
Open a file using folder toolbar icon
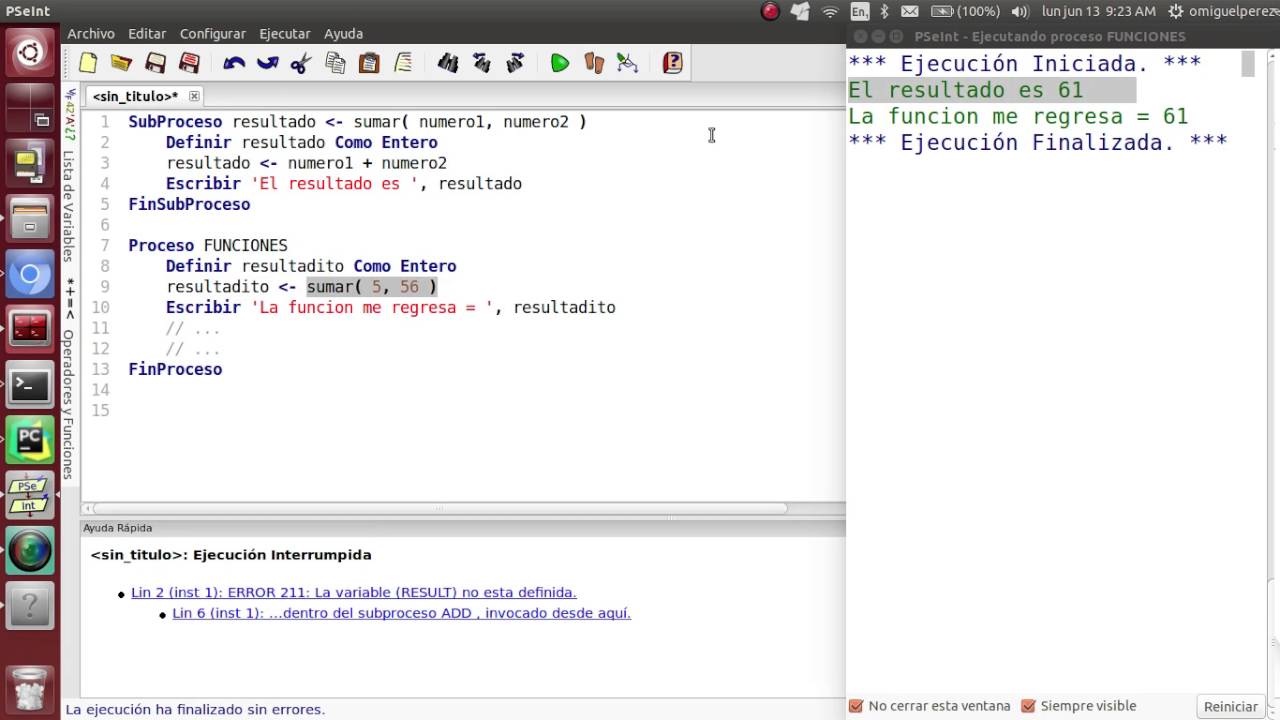coord(121,63)
